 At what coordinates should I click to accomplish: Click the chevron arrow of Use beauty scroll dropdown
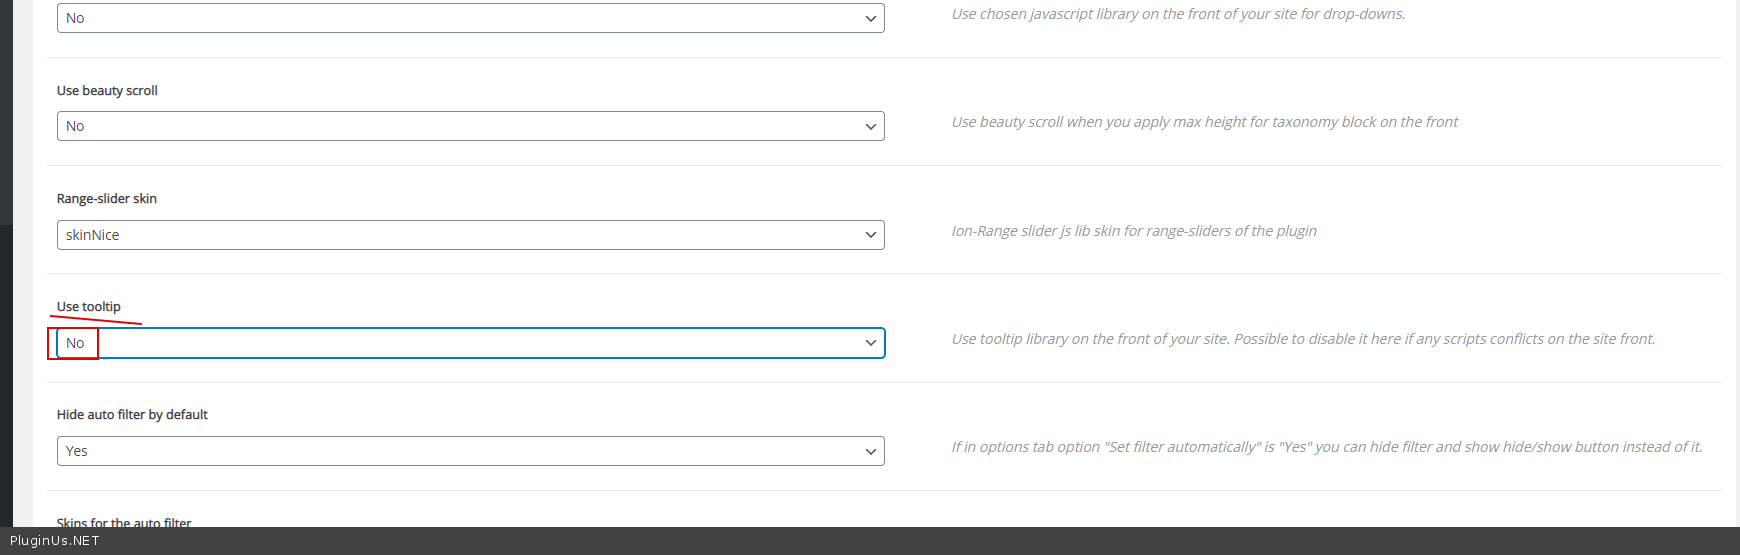(870, 127)
